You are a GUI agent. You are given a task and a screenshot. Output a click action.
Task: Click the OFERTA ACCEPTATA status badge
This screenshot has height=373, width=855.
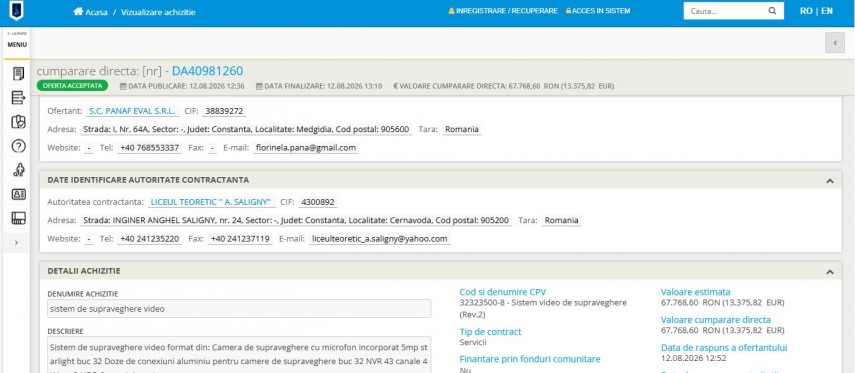73,86
